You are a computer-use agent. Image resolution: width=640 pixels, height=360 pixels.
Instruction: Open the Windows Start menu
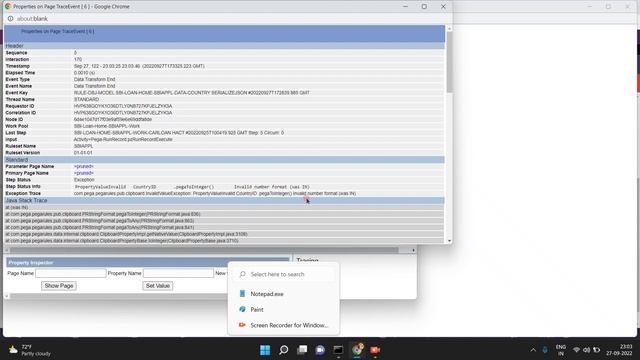pyautogui.click(x=265, y=350)
